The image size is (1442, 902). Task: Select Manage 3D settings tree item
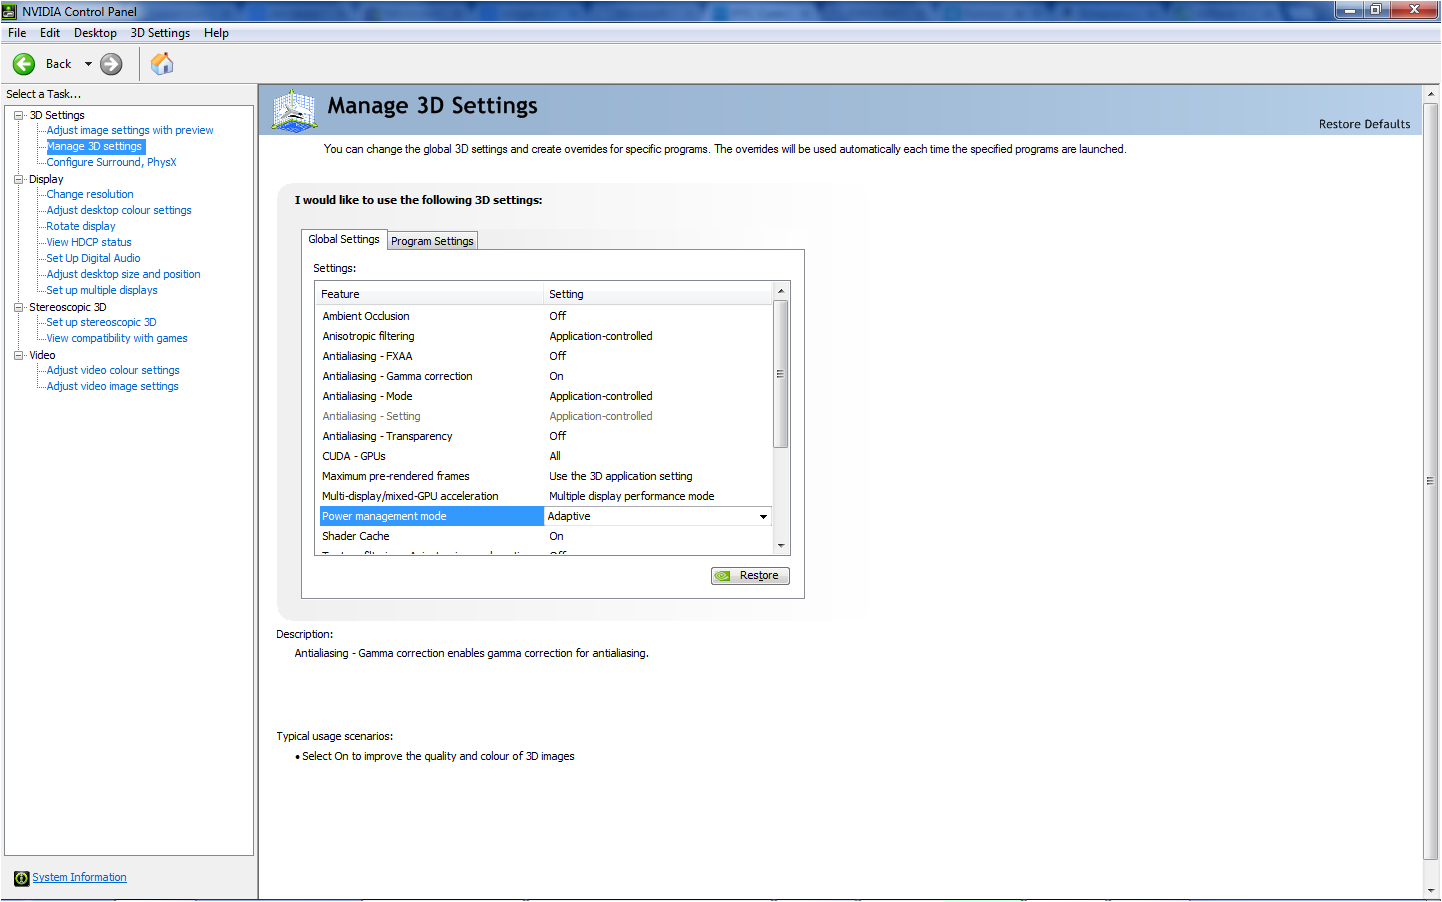95,146
